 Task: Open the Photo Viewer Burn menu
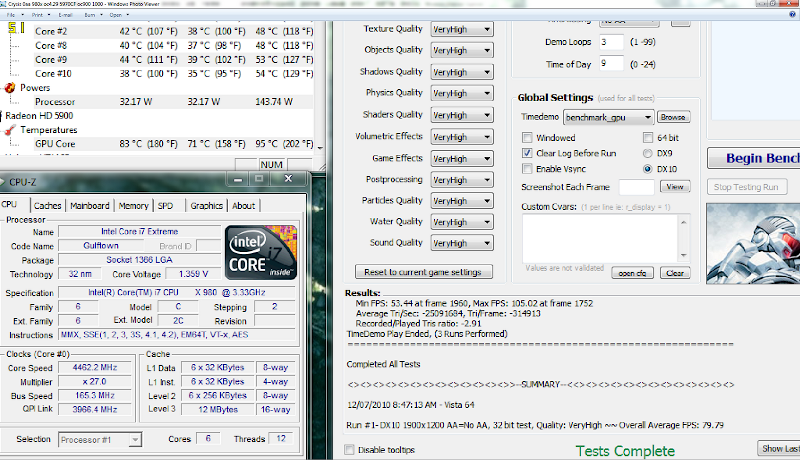[93, 15]
